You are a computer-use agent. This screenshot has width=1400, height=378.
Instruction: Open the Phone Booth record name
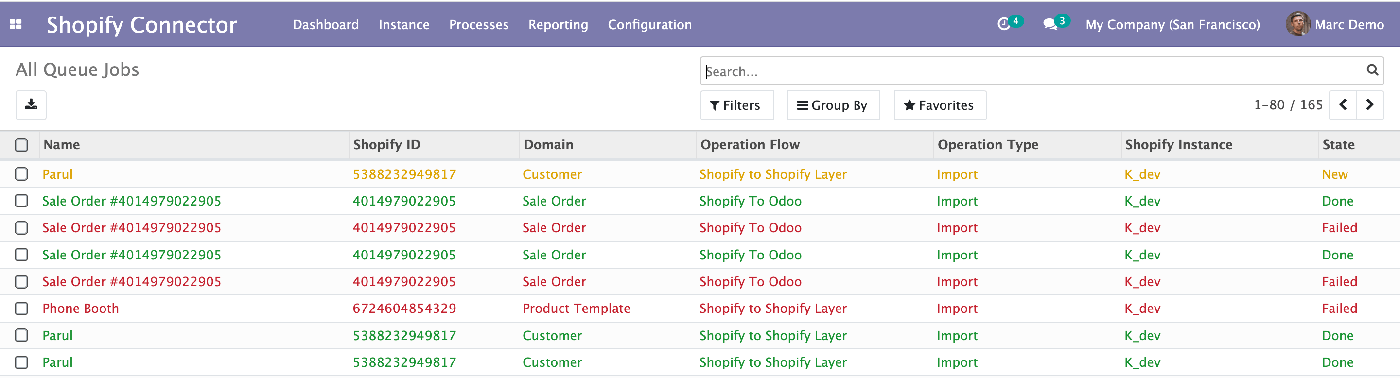[x=80, y=308]
